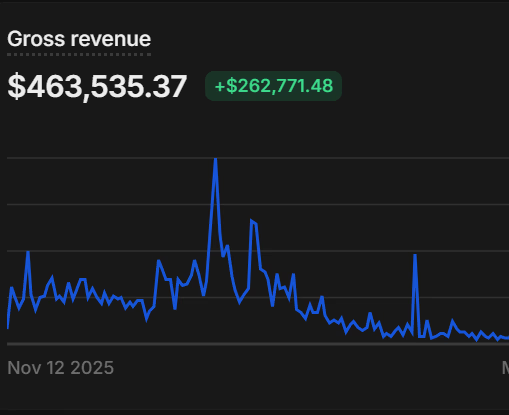Screen dimensions: 509x415
Task: Click the topmost horizontal gridline of the chart
Action: [258, 158]
